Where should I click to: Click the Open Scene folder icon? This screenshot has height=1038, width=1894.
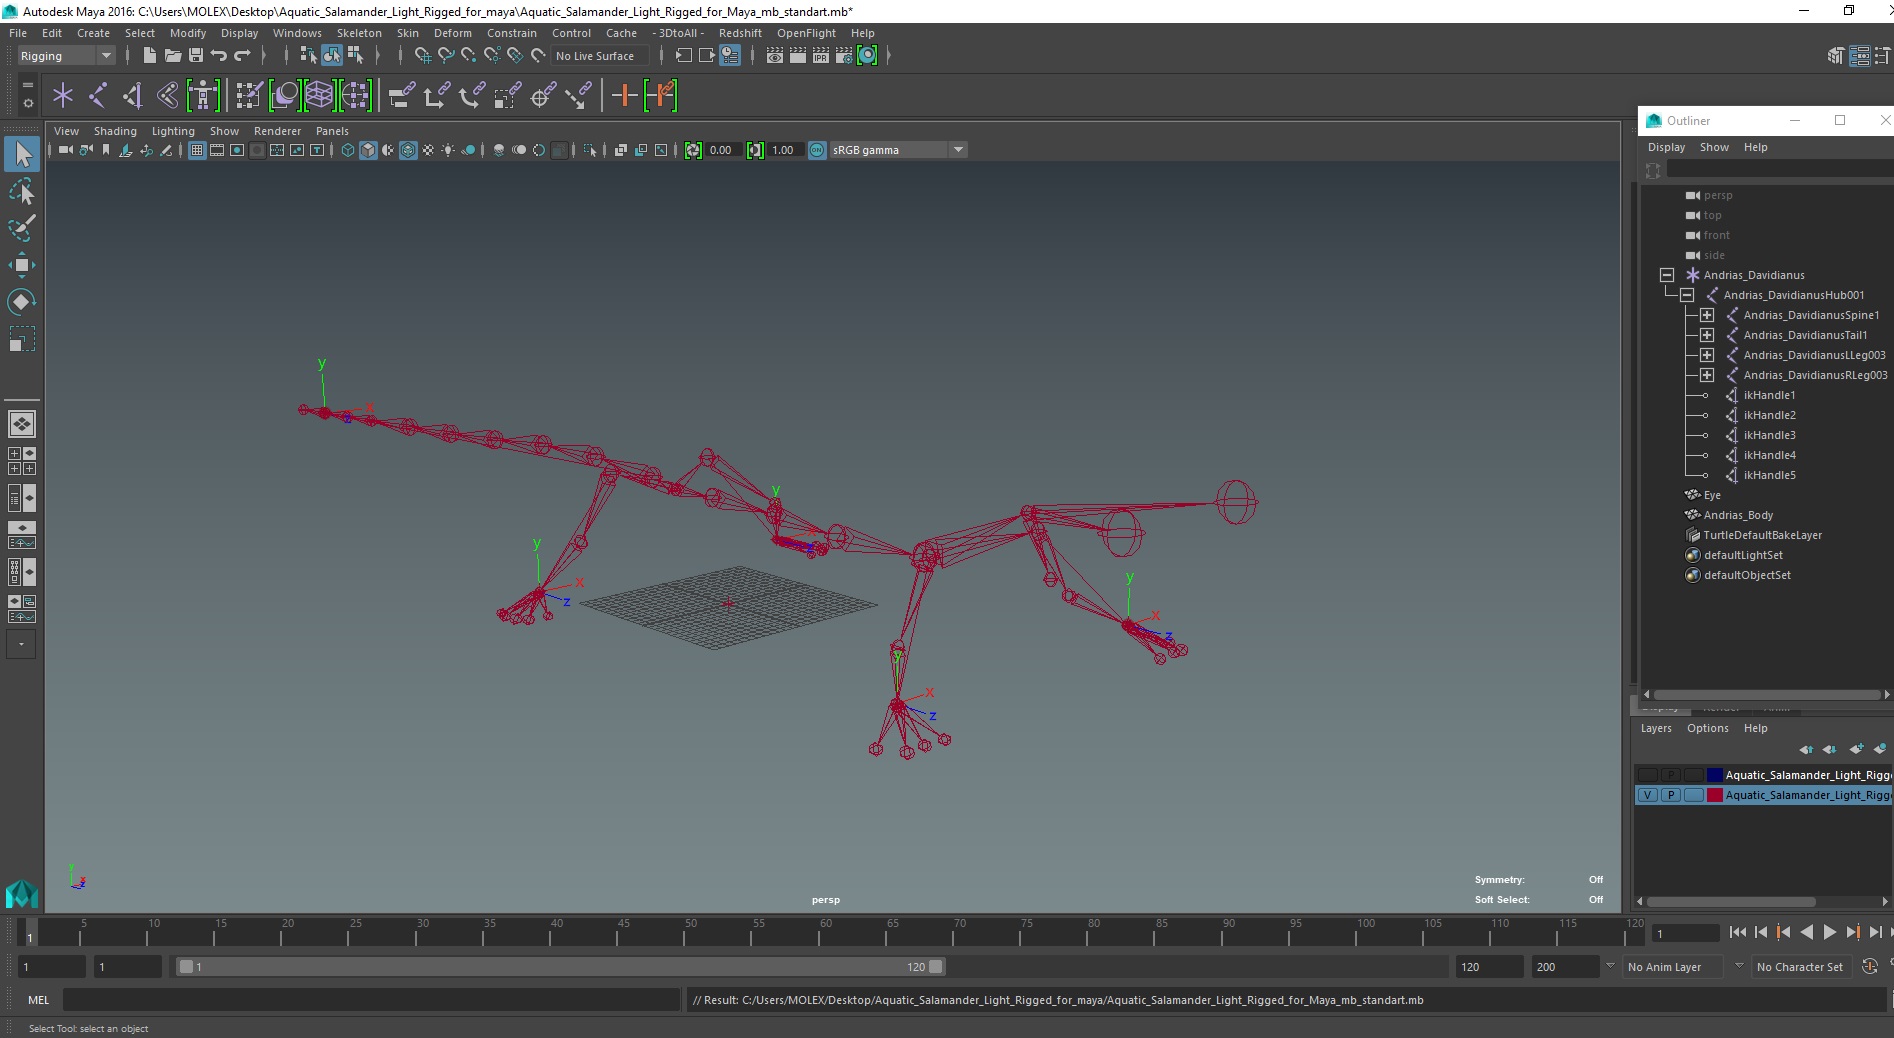(x=172, y=56)
